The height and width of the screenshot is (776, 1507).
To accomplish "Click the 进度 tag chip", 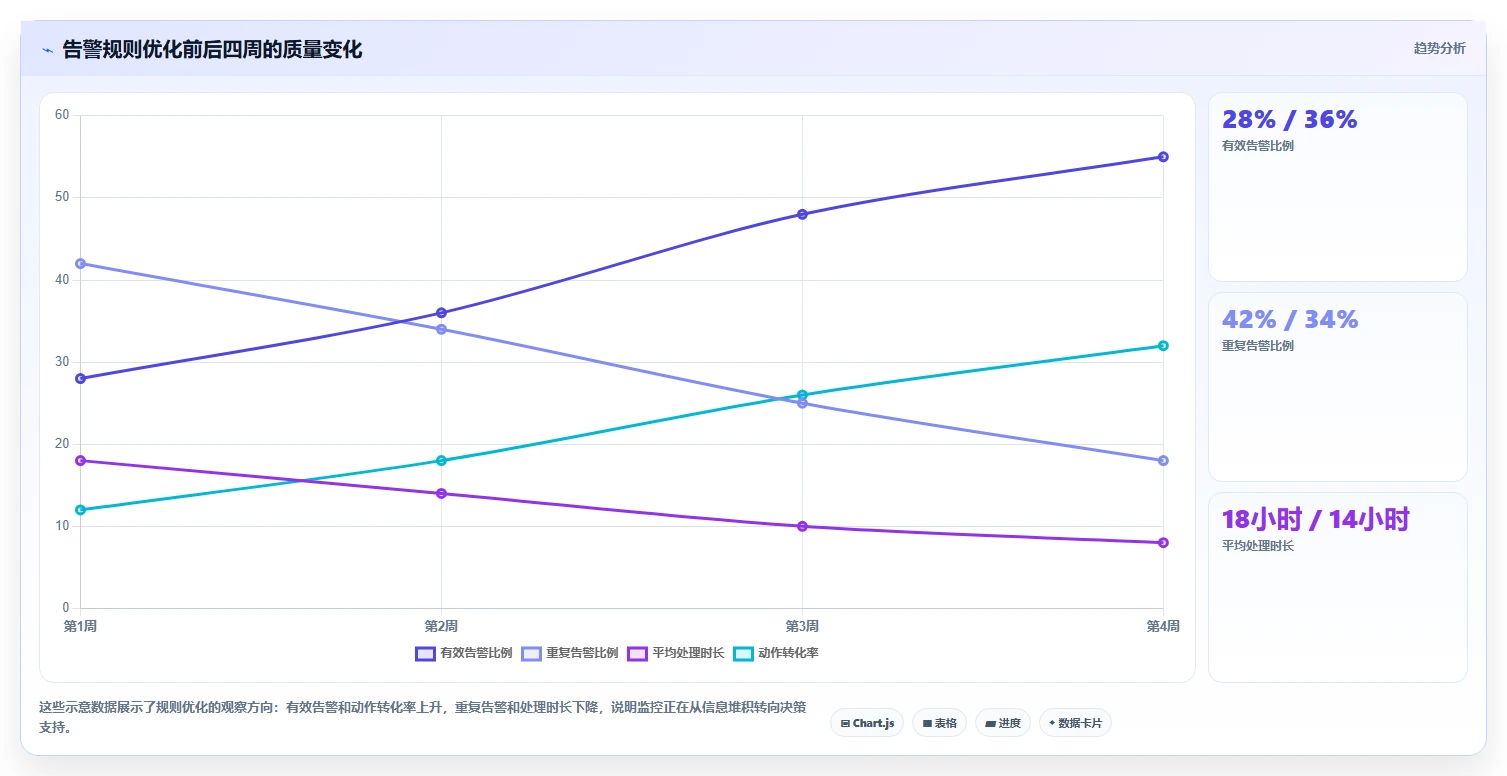I will click(1002, 723).
